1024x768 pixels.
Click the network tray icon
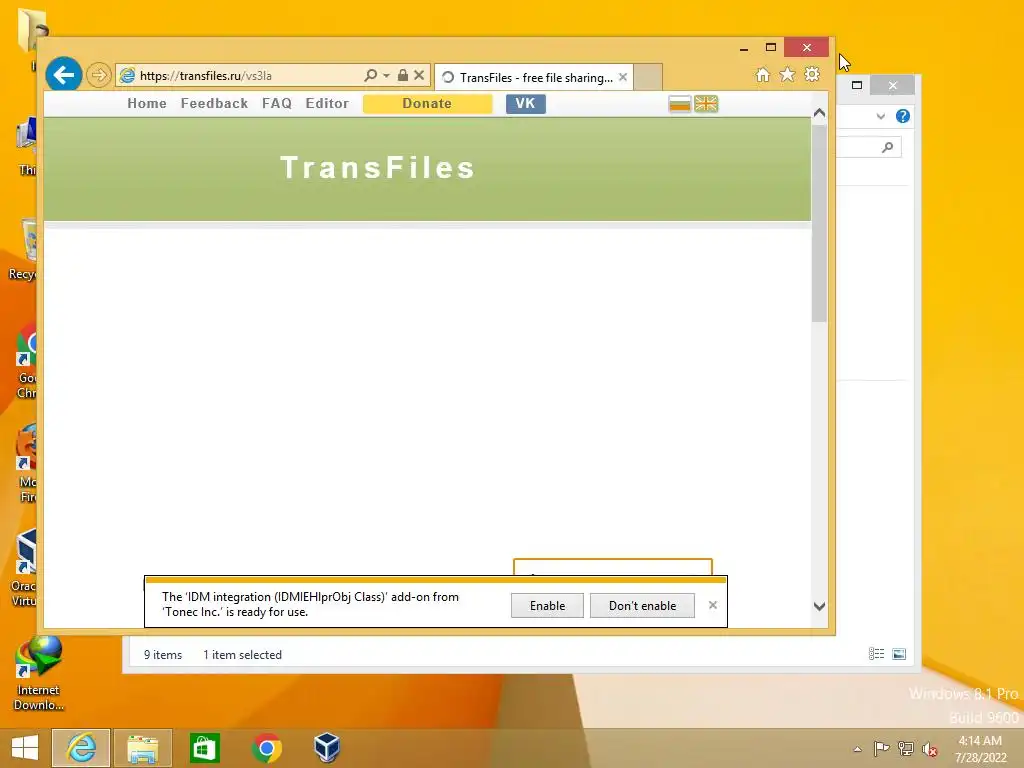(906, 748)
